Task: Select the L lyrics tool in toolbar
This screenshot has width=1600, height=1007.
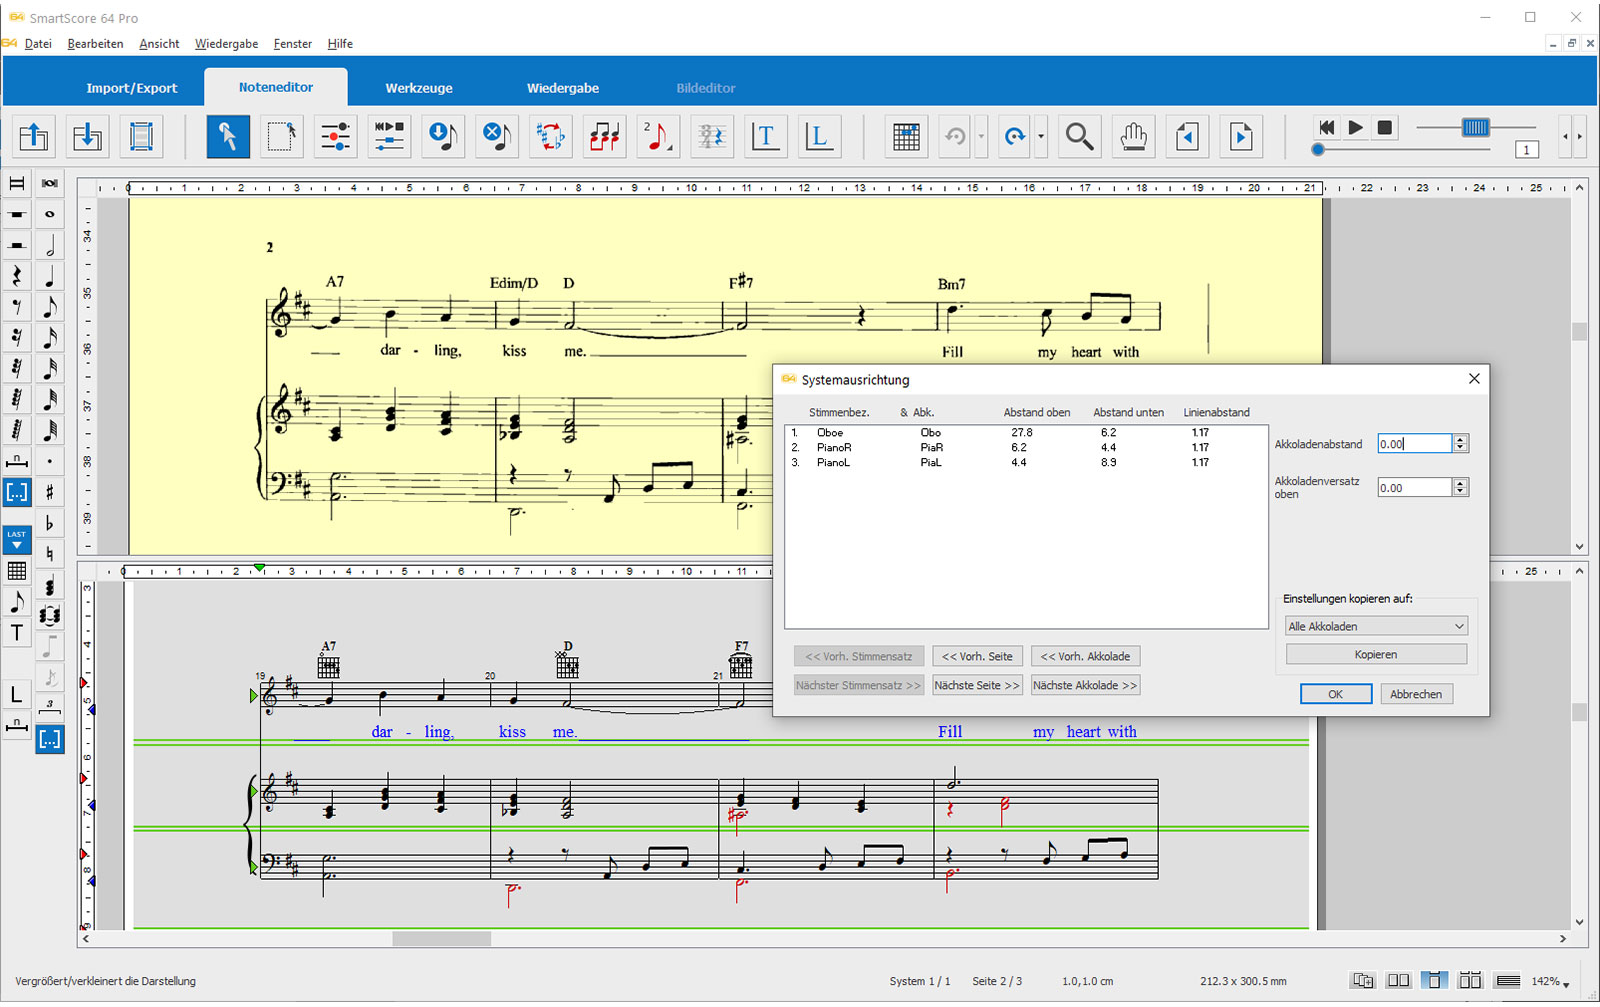Action: click(819, 136)
